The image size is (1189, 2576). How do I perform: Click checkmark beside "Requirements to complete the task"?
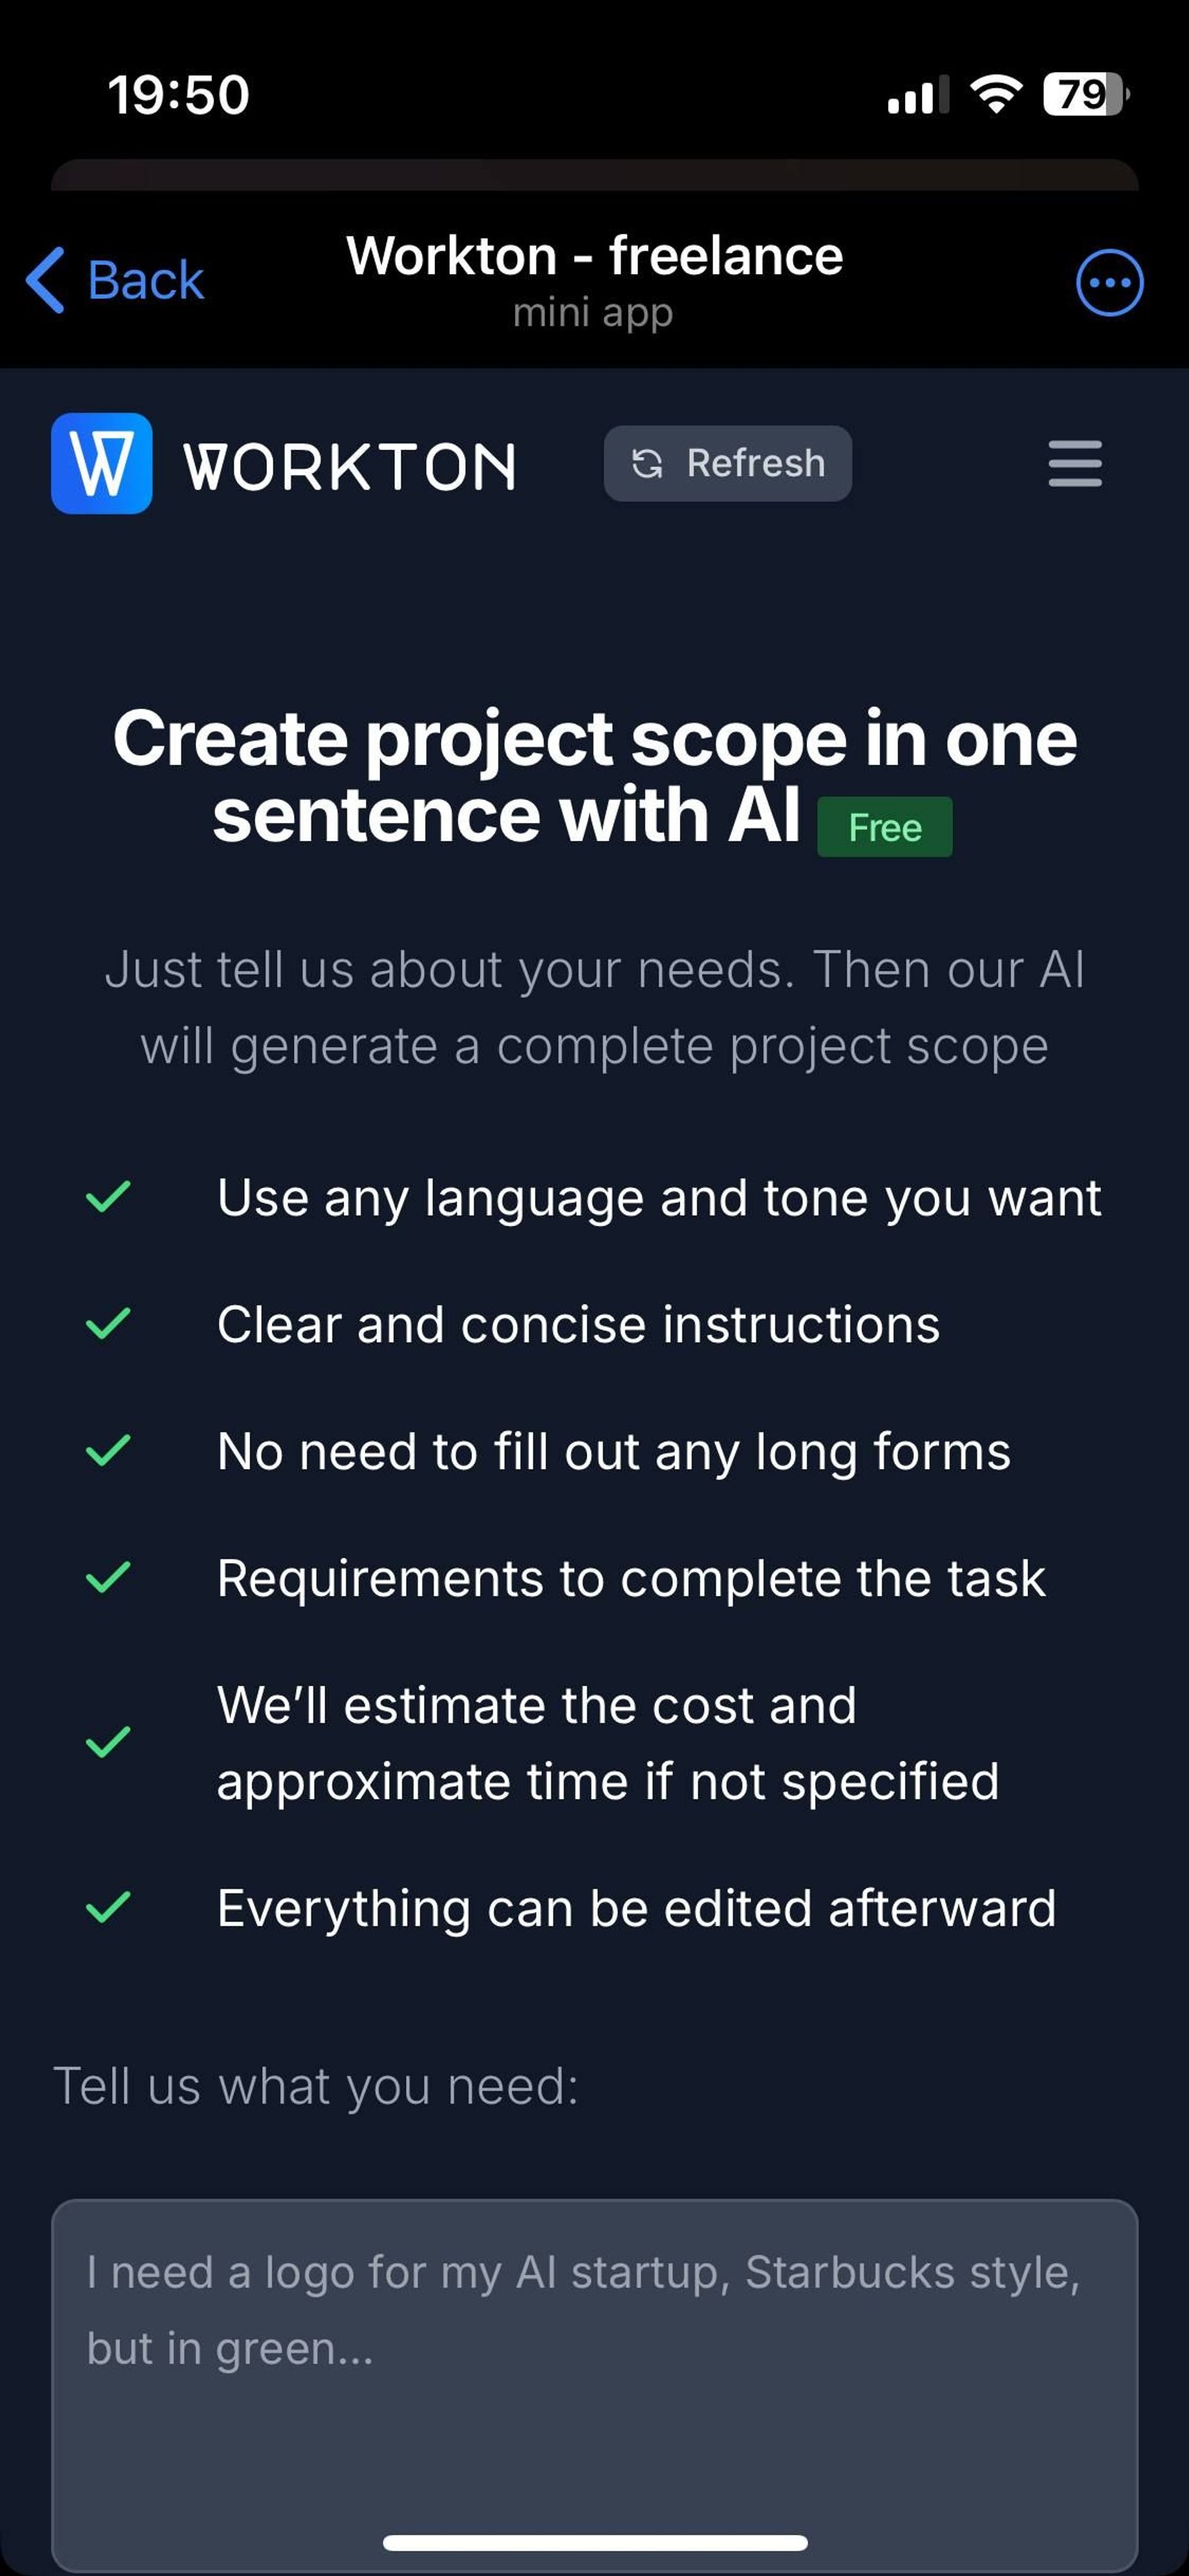[x=110, y=1578]
